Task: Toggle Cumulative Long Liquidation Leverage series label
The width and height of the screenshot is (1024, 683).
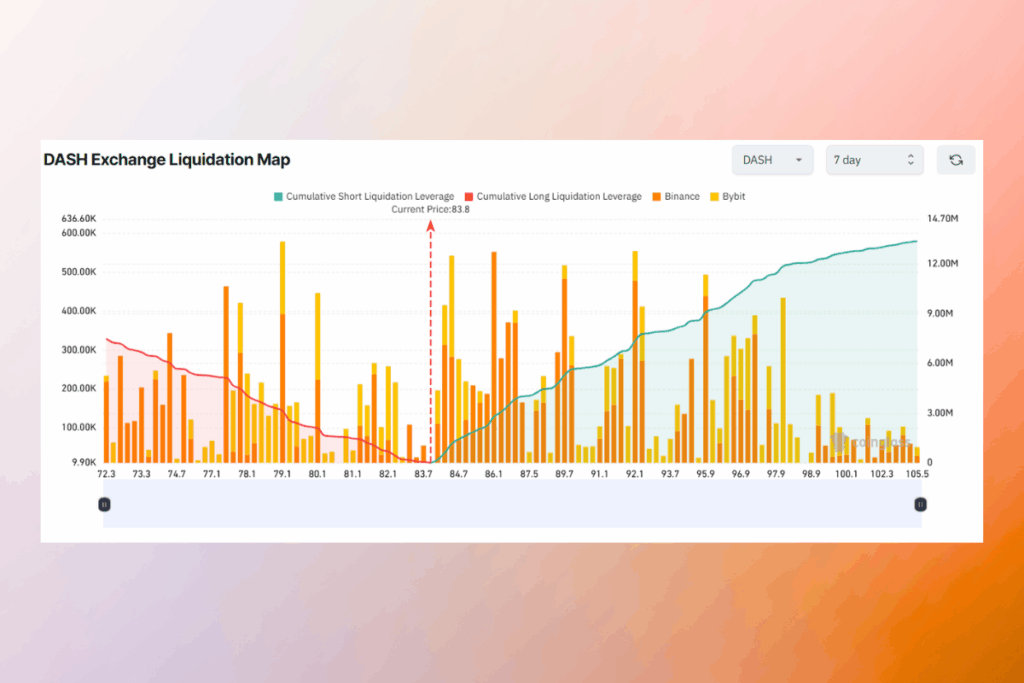Action: pos(559,197)
